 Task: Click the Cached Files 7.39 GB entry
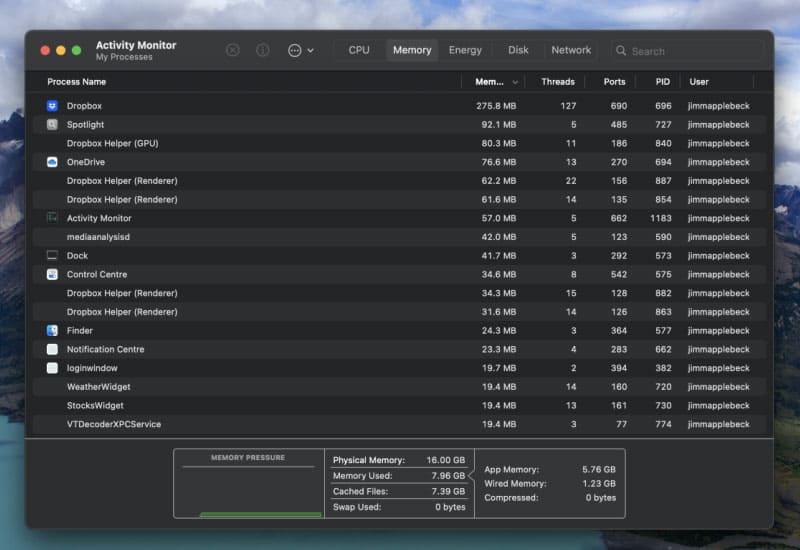399,491
